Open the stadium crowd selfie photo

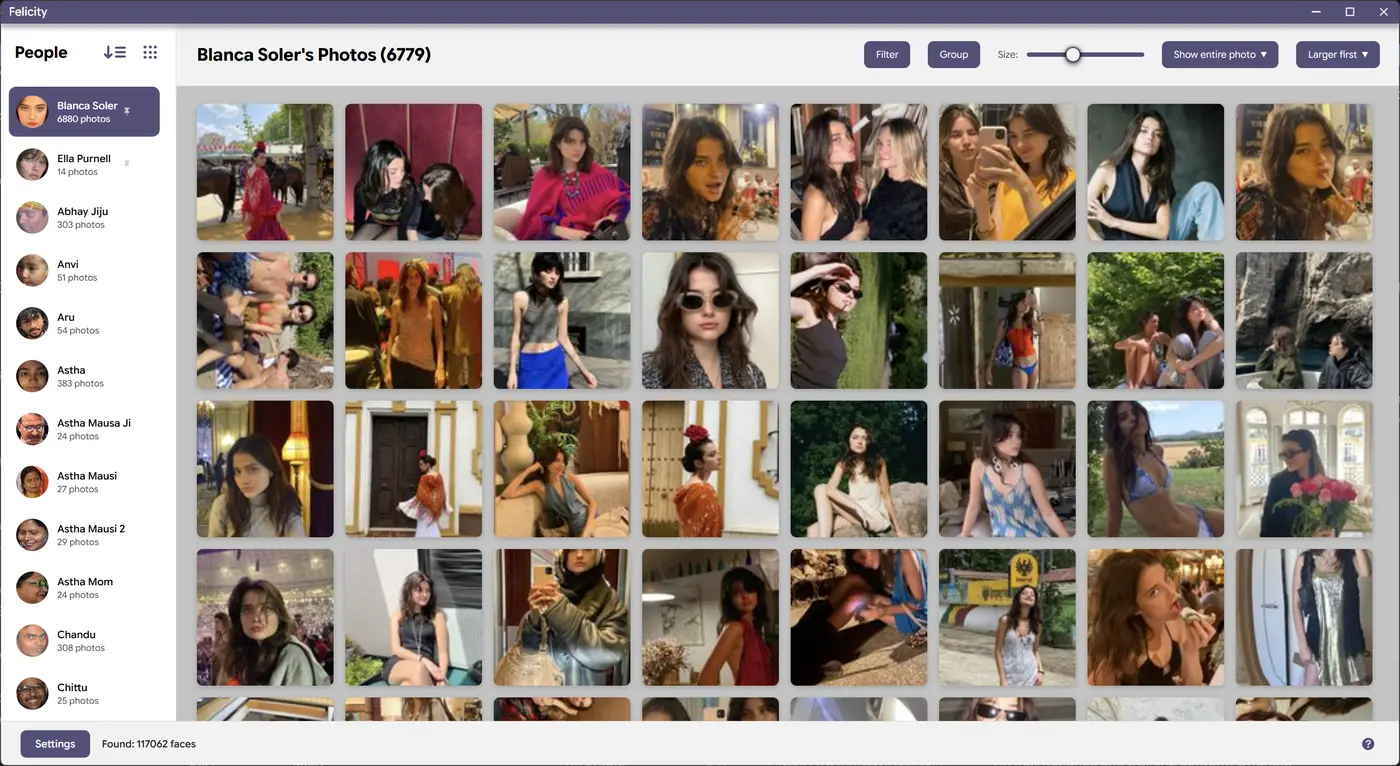pyautogui.click(x=265, y=617)
